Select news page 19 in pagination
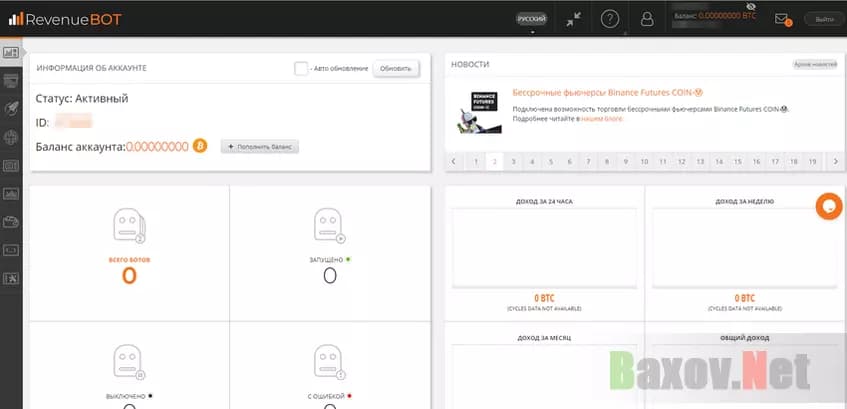Image resolution: width=847 pixels, height=409 pixels. [812, 161]
